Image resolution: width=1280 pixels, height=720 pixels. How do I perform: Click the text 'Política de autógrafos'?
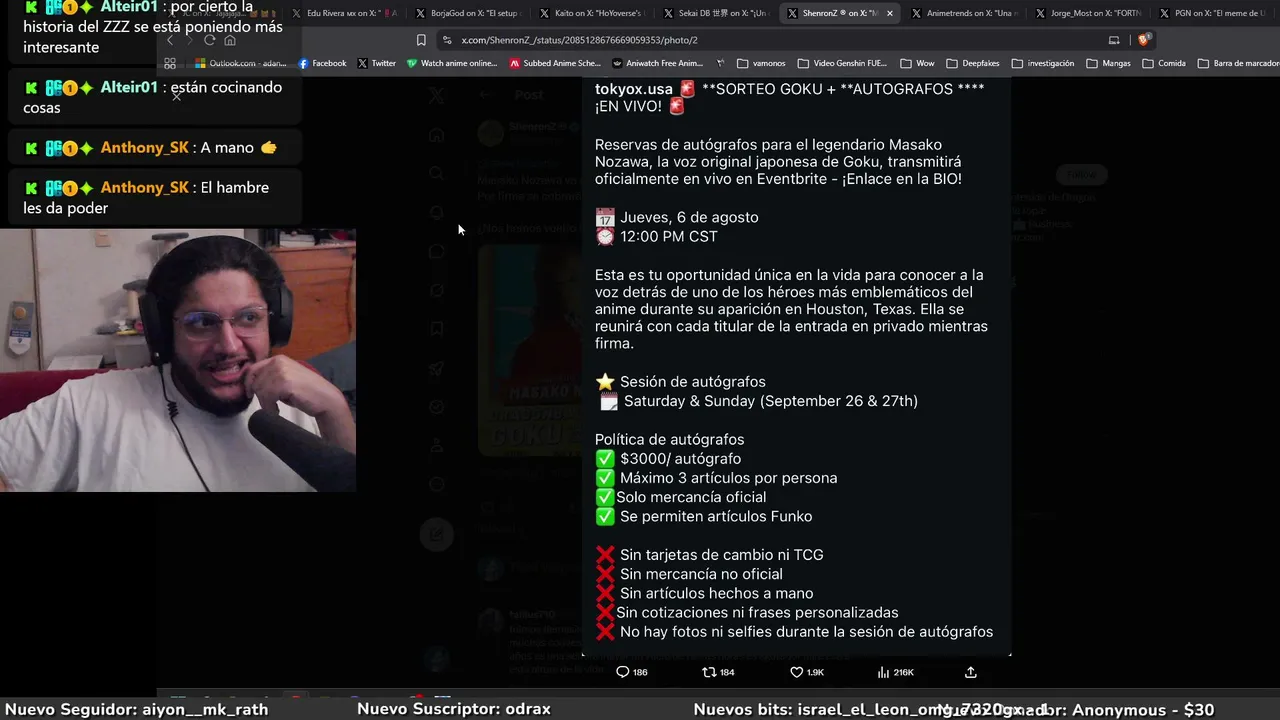670,439
